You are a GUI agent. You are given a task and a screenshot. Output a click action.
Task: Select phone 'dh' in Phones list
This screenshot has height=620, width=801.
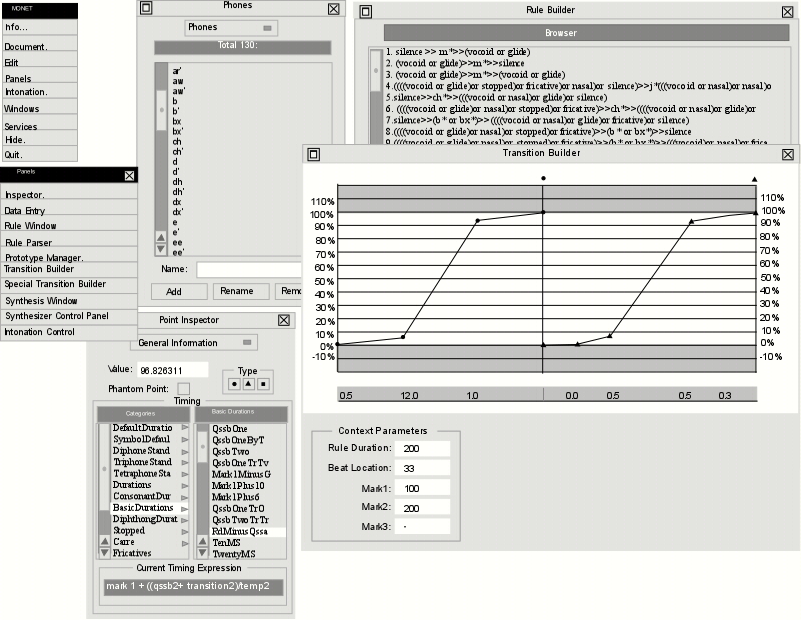(x=177, y=182)
